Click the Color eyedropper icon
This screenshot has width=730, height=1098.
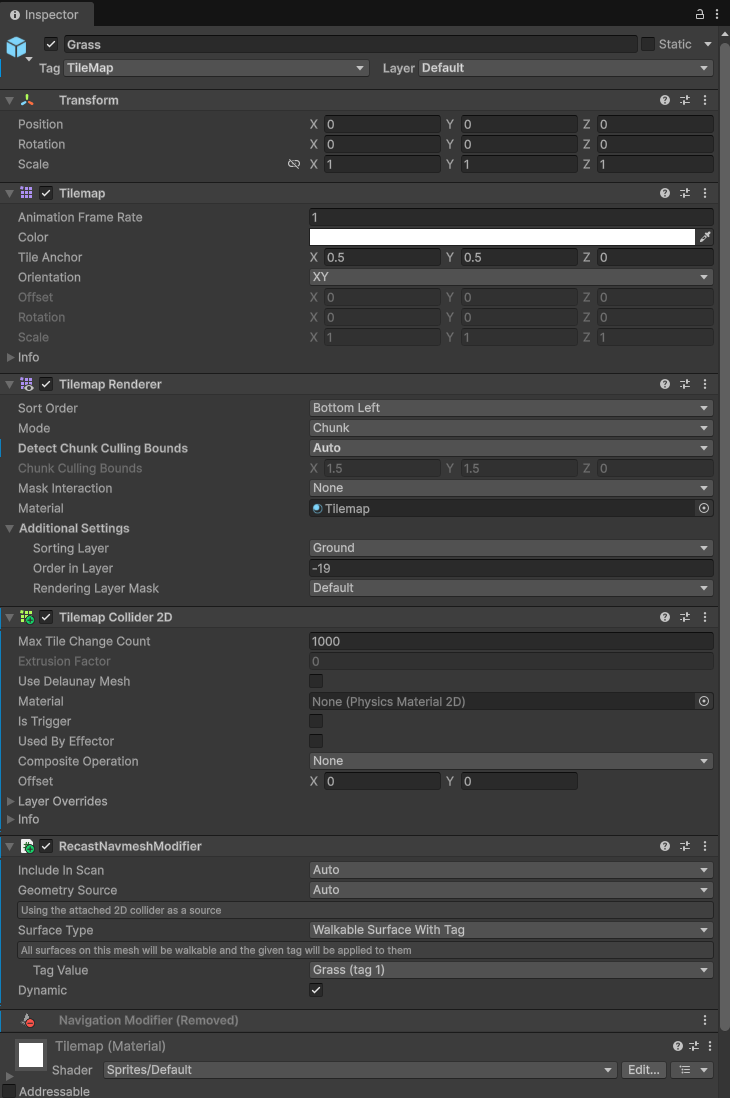point(705,237)
